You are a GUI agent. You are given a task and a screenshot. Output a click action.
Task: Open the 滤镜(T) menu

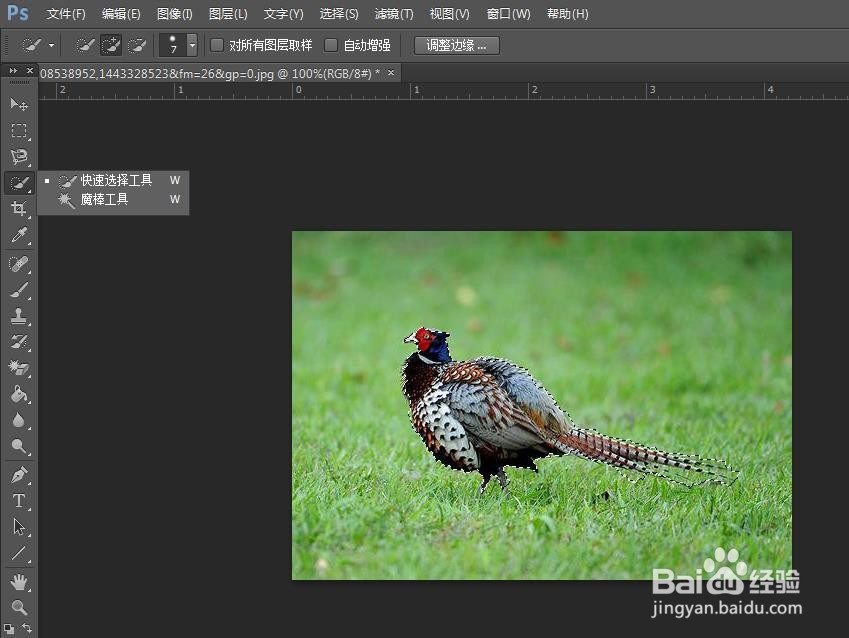[x=394, y=14]
